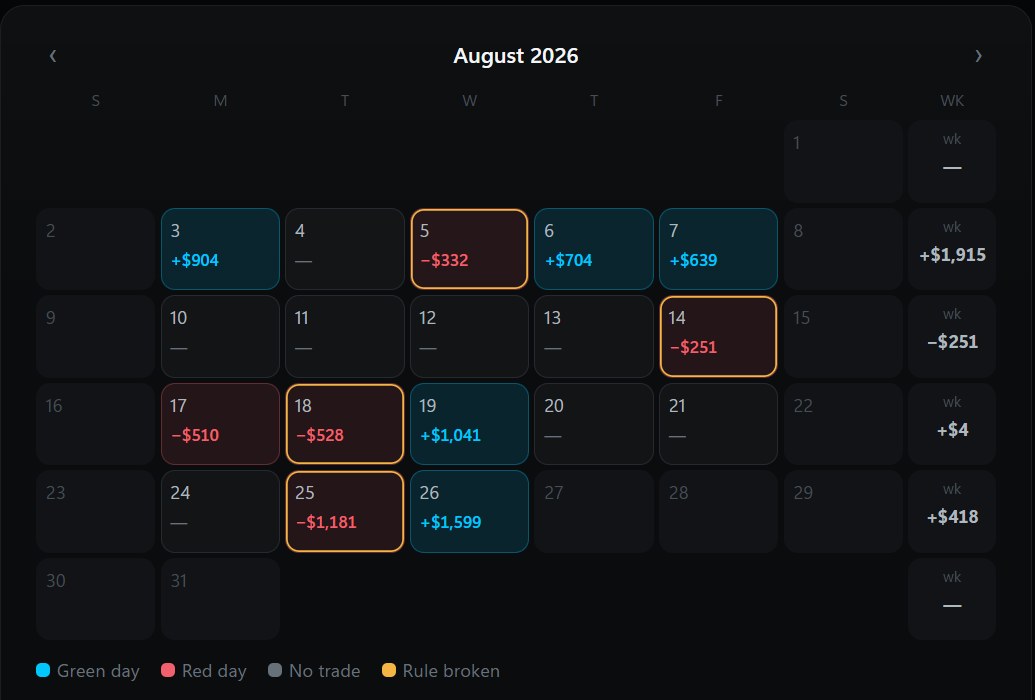The height and width of the screenshot is (700, 1035).
Task: Select August 26 profit +$1,599
Action: [x=469, y=511]
